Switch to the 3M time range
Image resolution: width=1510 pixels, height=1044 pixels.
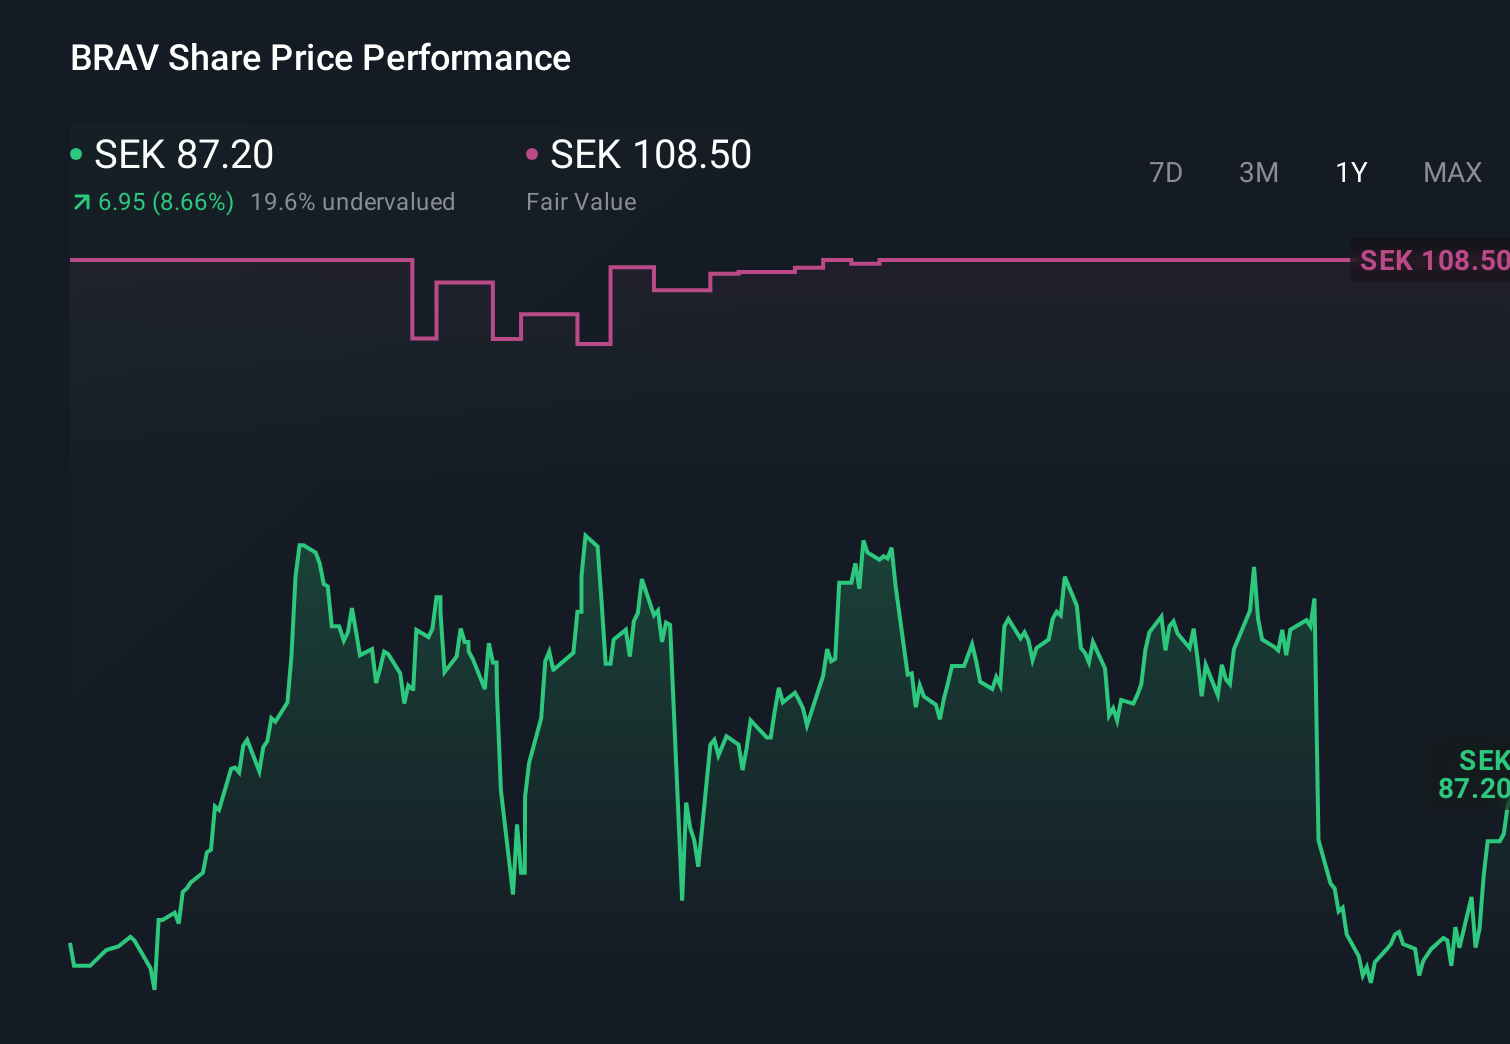pyautogui.click(x=1258, y=172)
